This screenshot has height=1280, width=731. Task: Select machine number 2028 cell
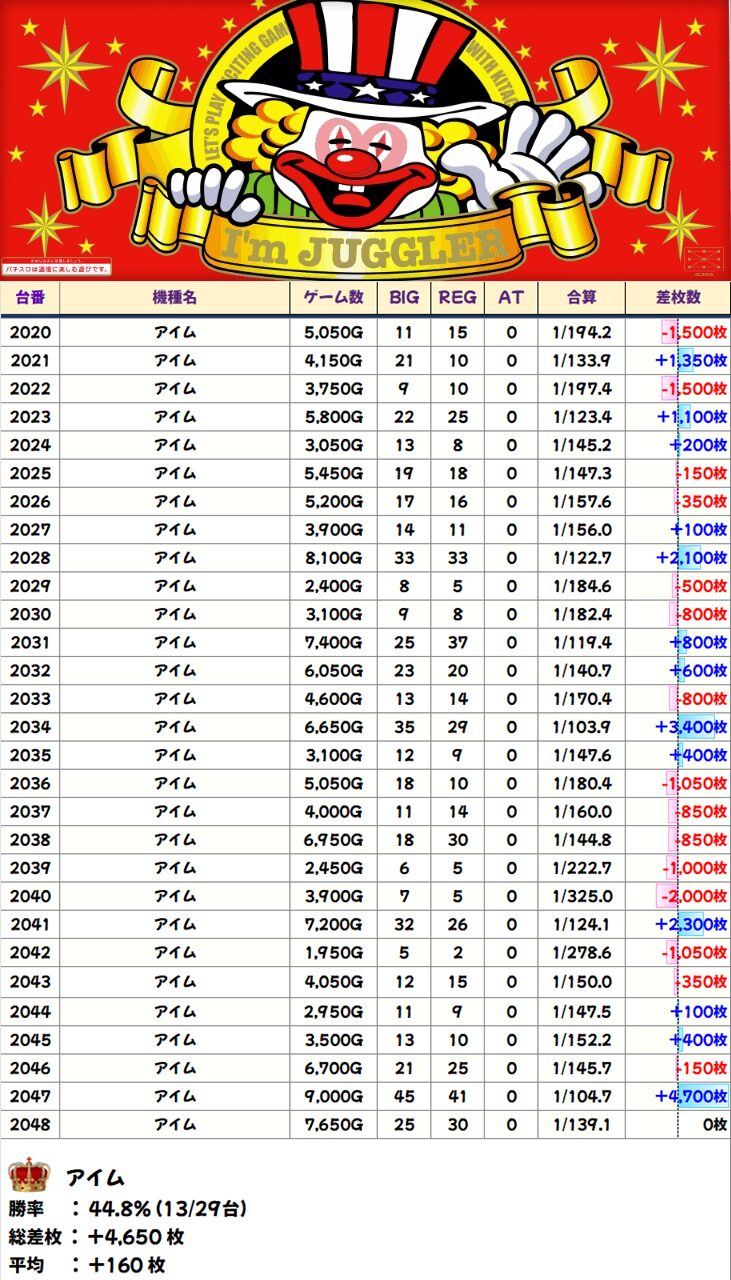(x=30, y=558)
